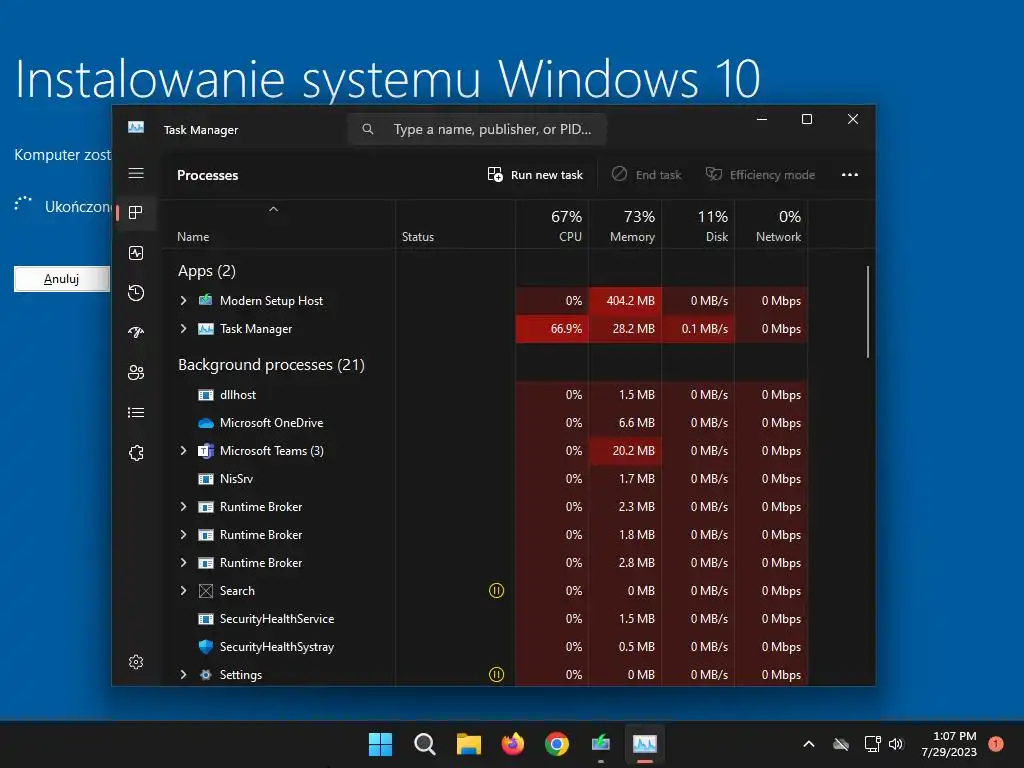Launch Firefox from the taskbar

pyautogui.click(x=513, y=744)
